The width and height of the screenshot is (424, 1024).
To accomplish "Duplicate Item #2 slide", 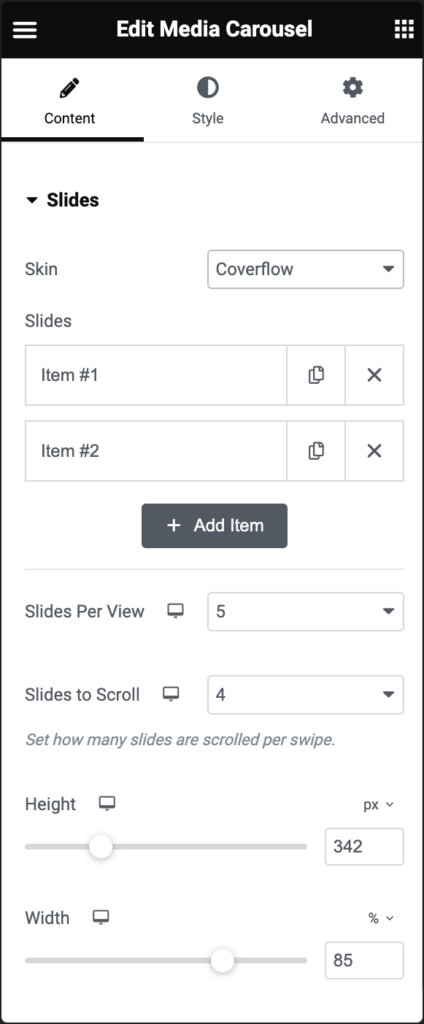I will coord(316,451).
